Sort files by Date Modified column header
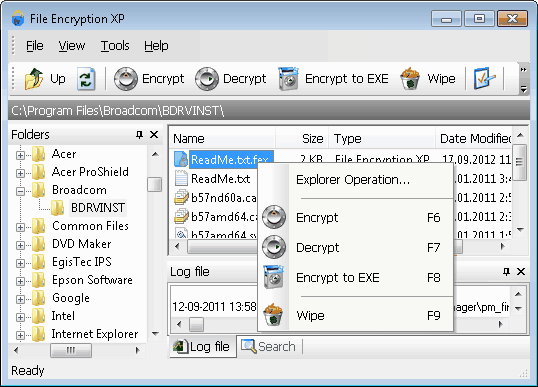Image resolution: width=538 pixels, height=387 pixels. (474, 139)
